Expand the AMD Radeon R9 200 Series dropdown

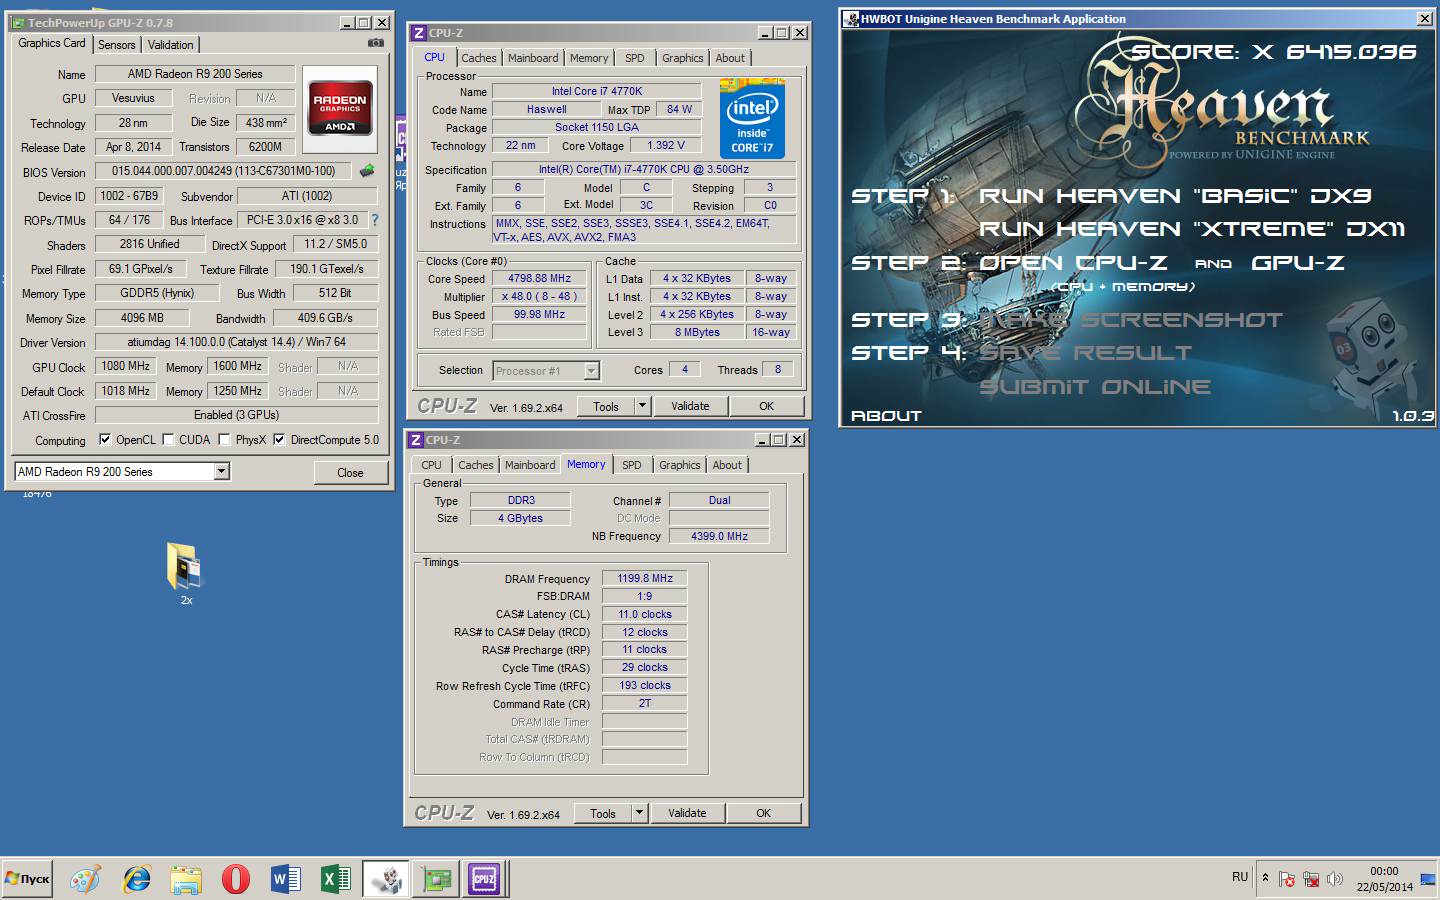[x=222, y=471]
